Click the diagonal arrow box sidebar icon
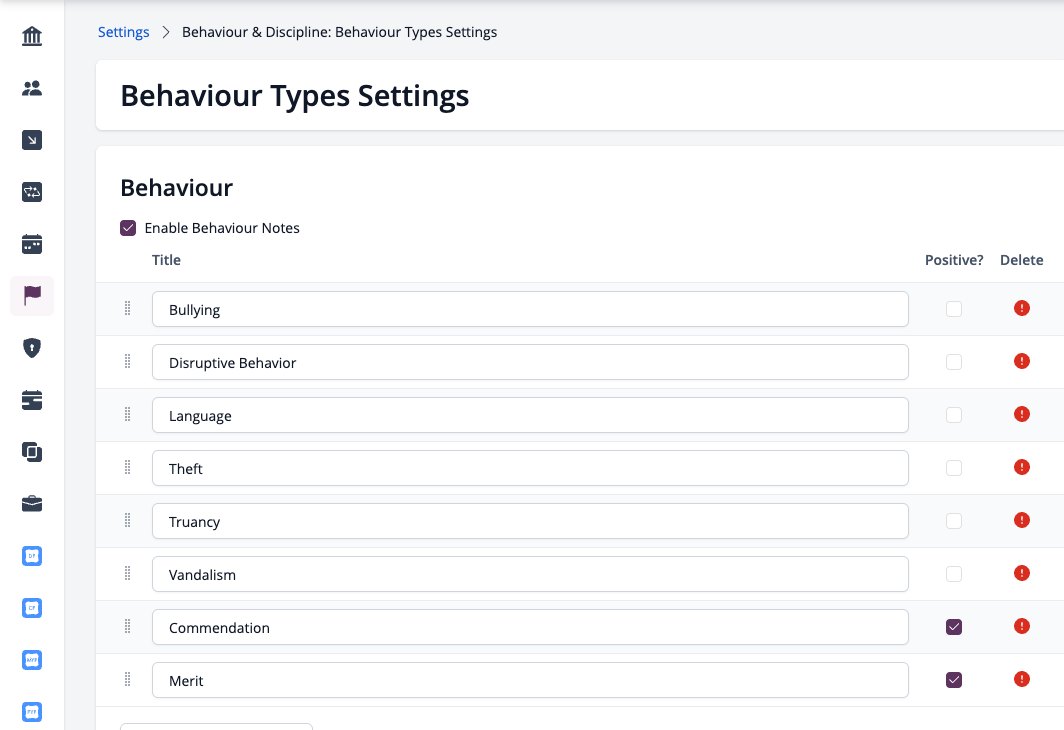 [32, 140]
